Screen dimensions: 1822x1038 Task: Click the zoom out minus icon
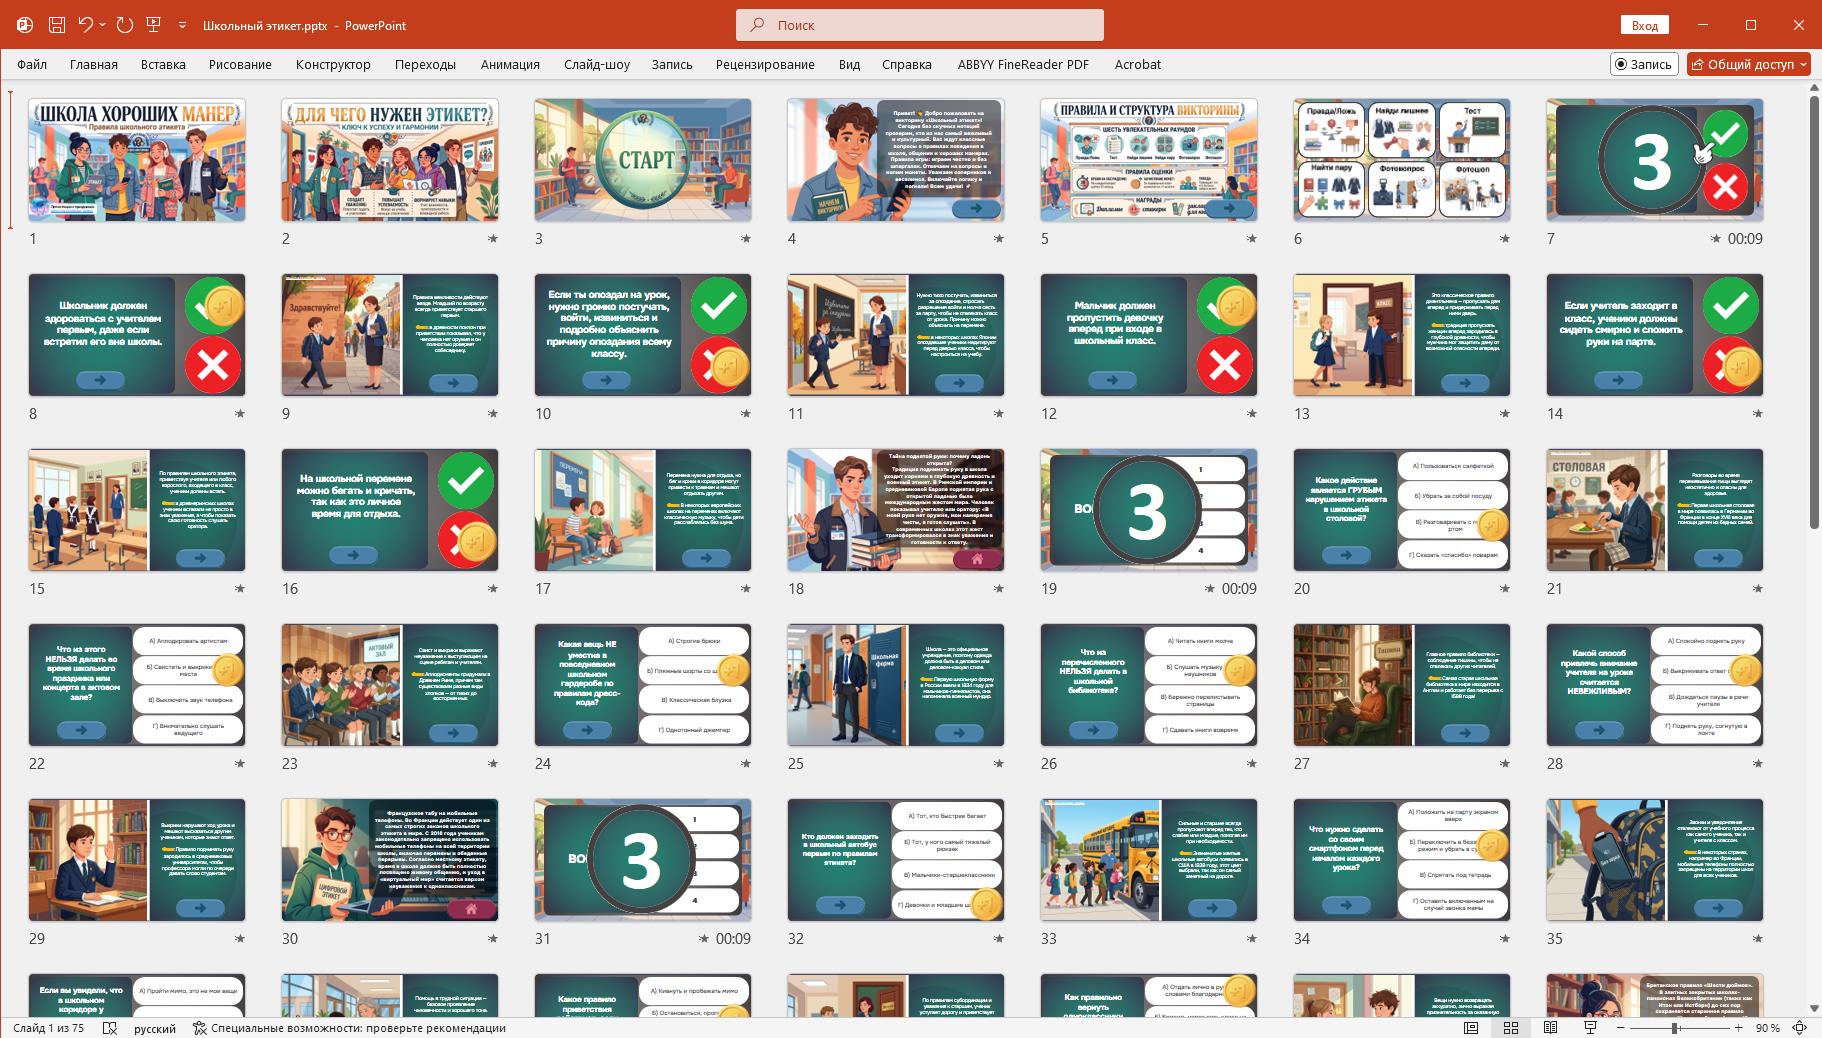(x=1621, y=1028)
